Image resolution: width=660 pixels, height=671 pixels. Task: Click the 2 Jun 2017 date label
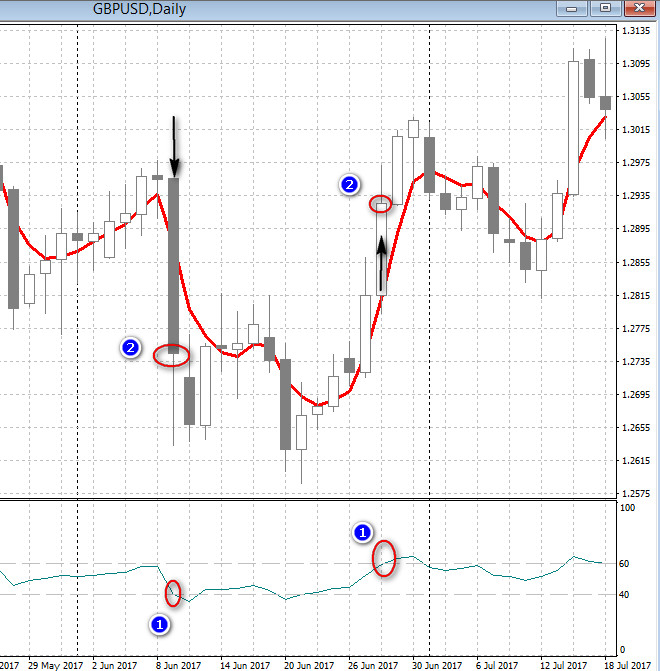pyautogui.click(x=114, y=665)
